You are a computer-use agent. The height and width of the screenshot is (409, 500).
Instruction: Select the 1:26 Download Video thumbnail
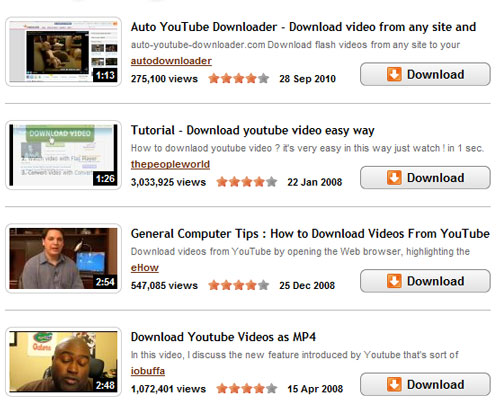(x=63, y=155)
